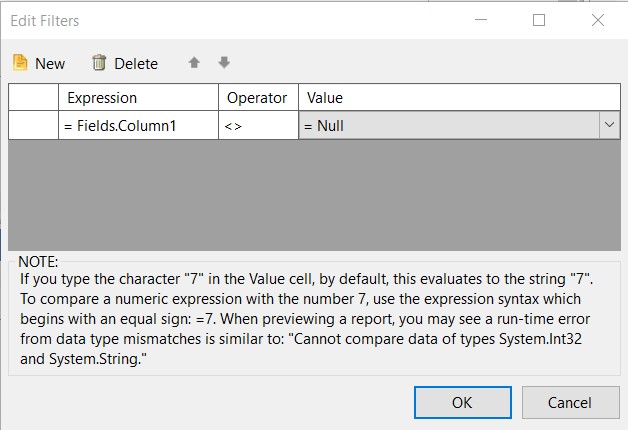Click the Expression column header

tap(138, 98)
